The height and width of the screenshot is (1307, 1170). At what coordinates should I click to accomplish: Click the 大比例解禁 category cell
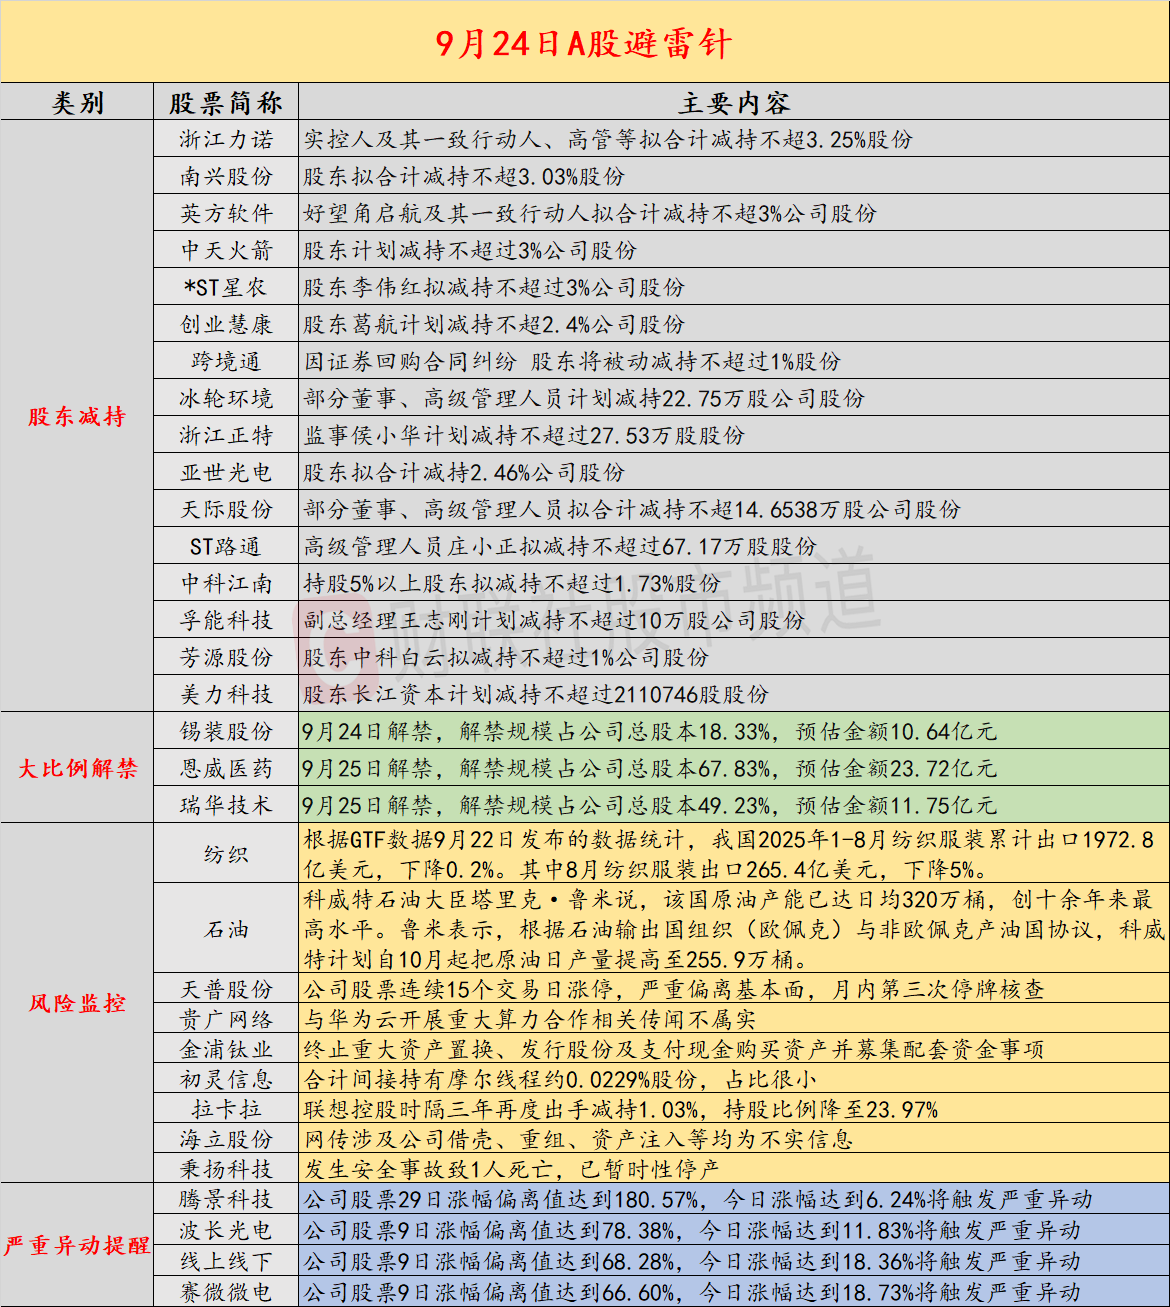pyautogui.click(x=77, y=768)
